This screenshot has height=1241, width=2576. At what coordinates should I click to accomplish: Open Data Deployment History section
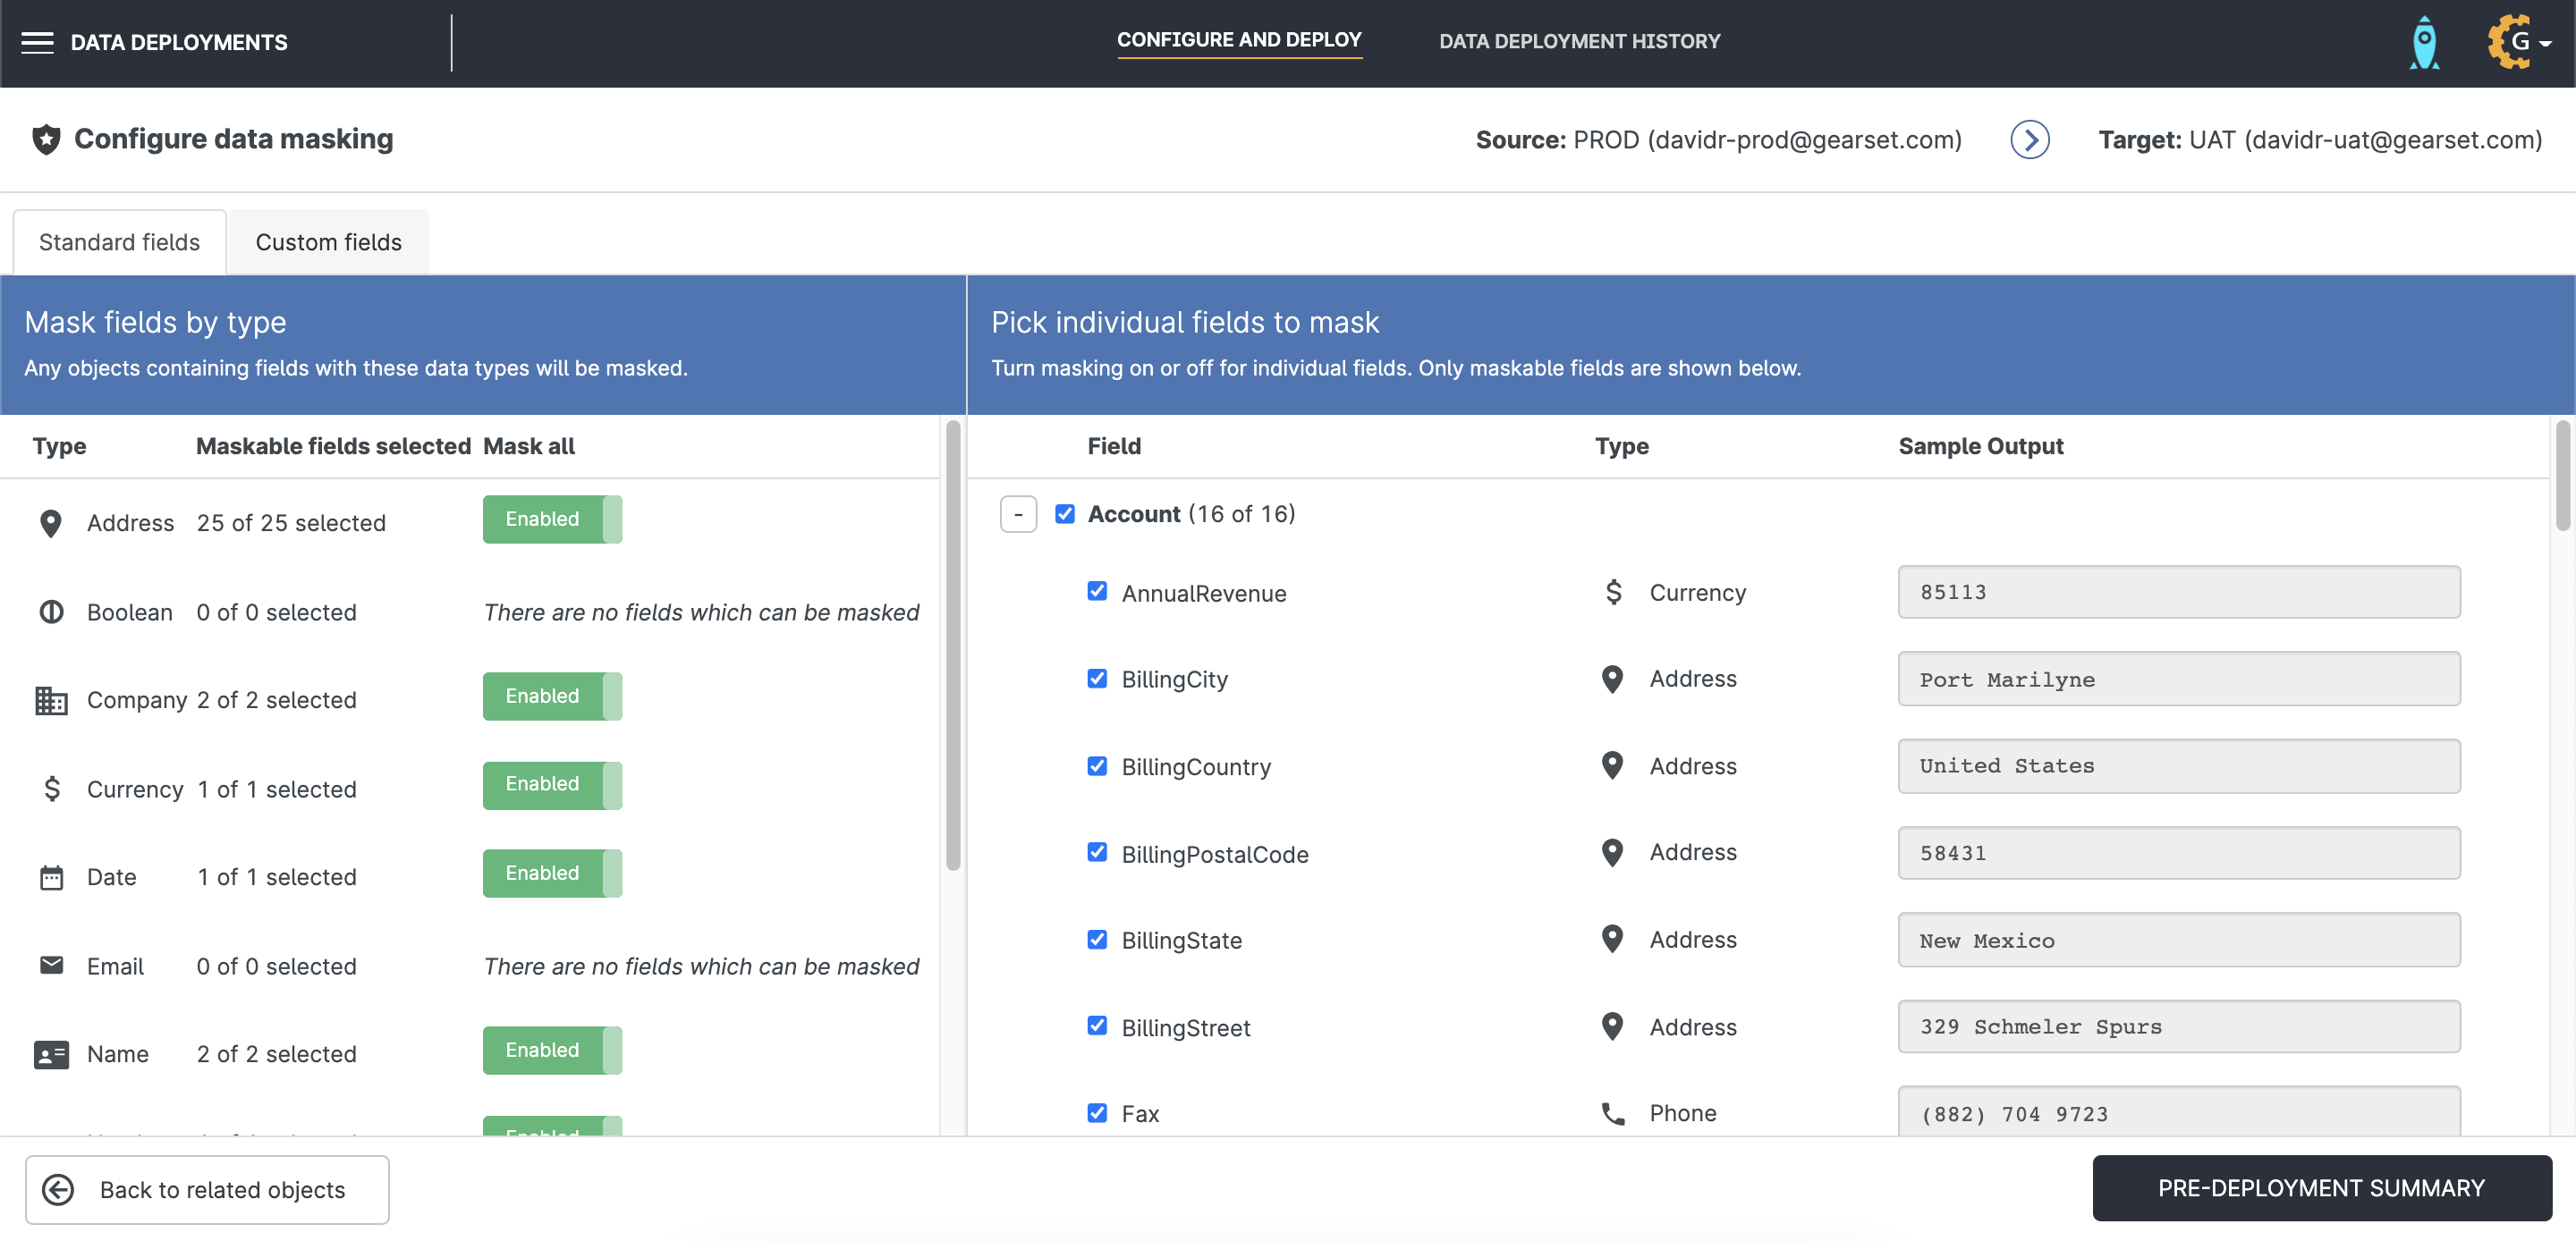pos(1579,42)
